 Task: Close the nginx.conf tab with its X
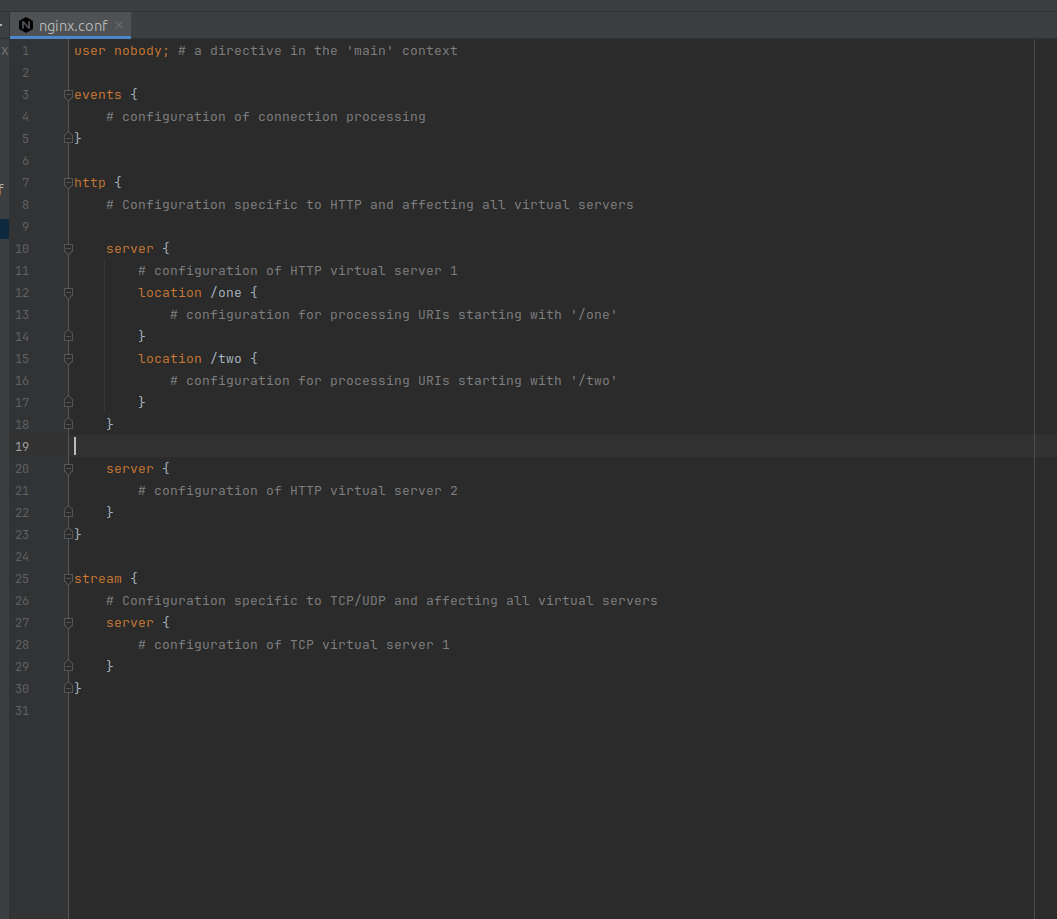(x=118, y=26)
